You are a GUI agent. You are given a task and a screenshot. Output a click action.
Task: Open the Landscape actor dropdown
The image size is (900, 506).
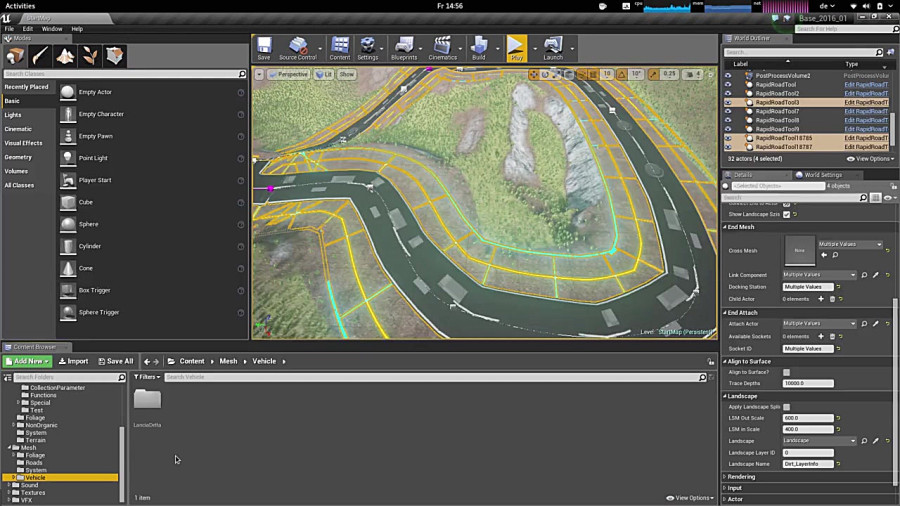[x=819, y=441]
